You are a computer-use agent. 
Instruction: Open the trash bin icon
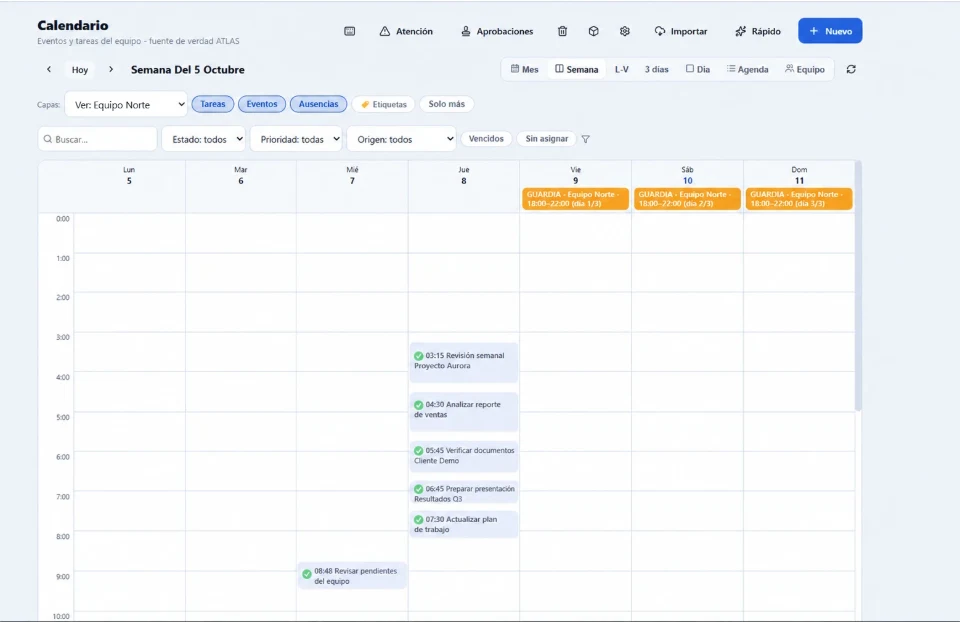click(562, 31)
